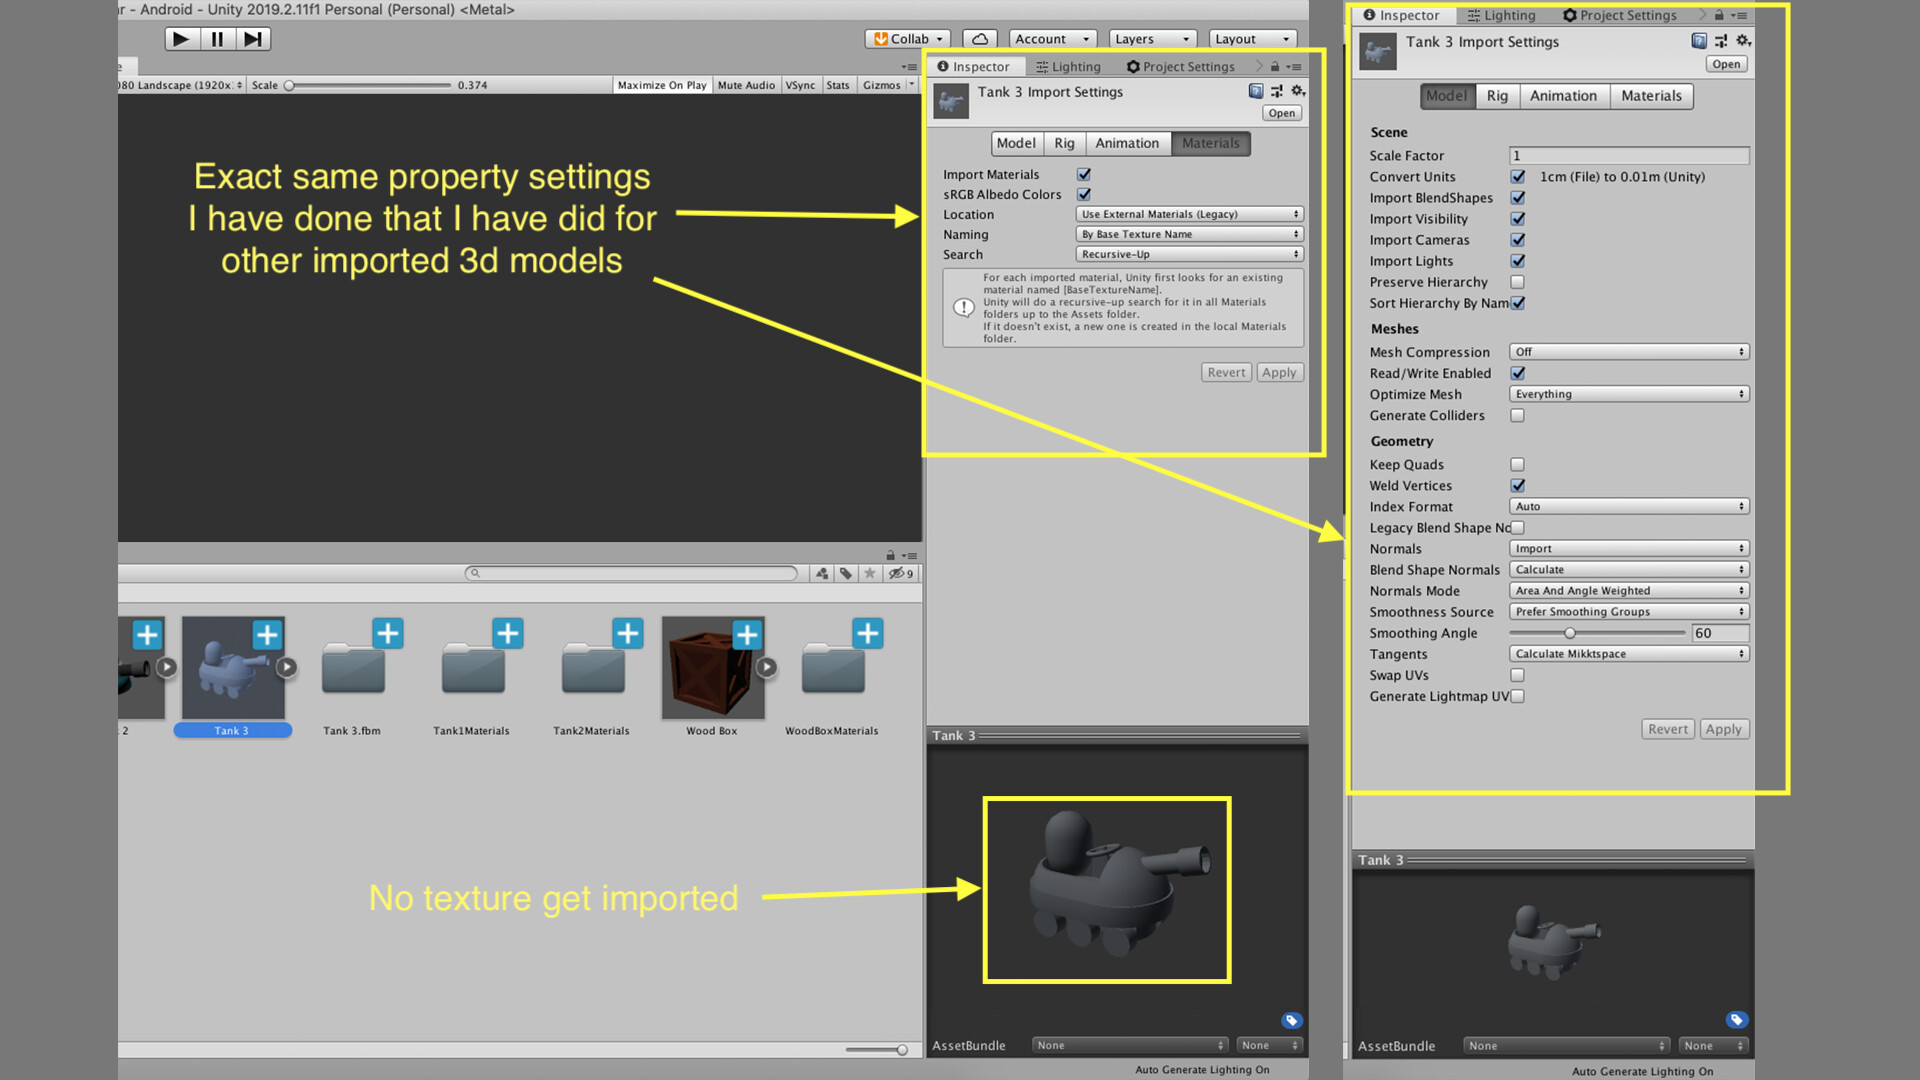Switch to the Lighting tab
Screen dimensions: 1920x1080
1067,66
